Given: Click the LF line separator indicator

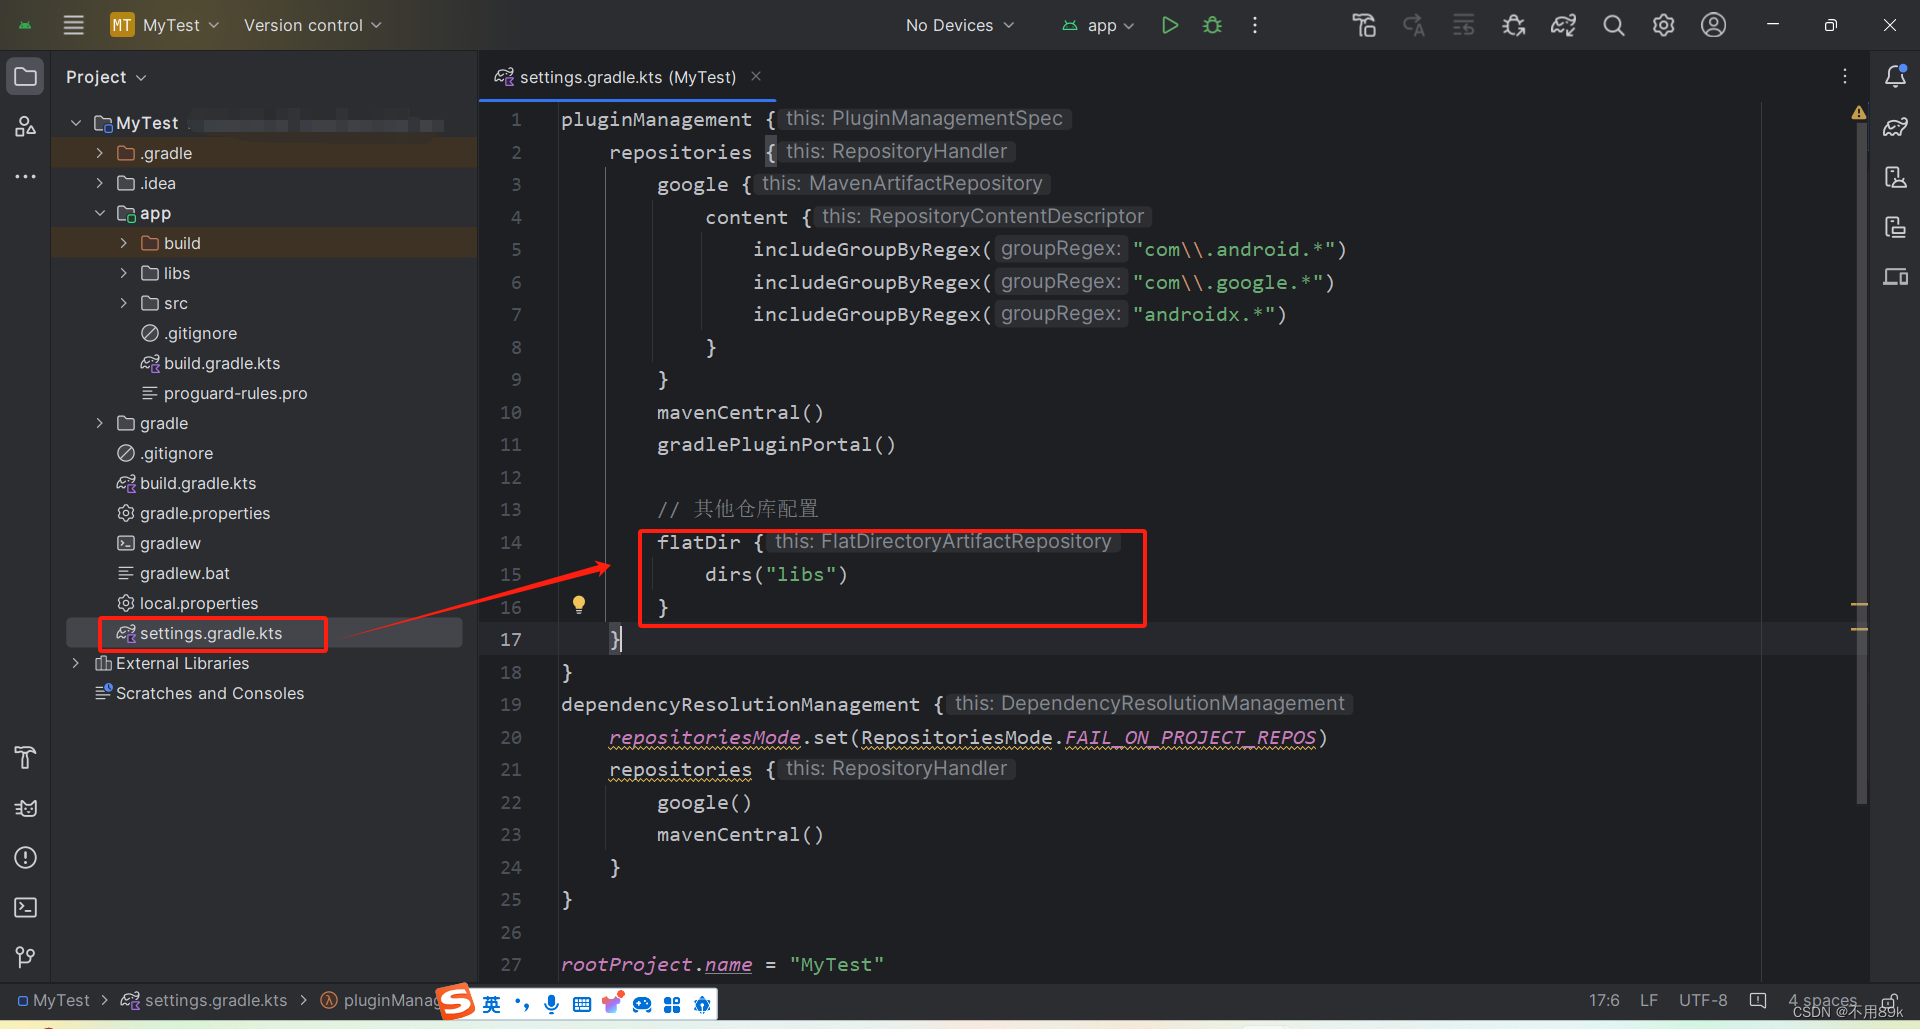Looking at the screenshot, I should pos(1649,1000).
